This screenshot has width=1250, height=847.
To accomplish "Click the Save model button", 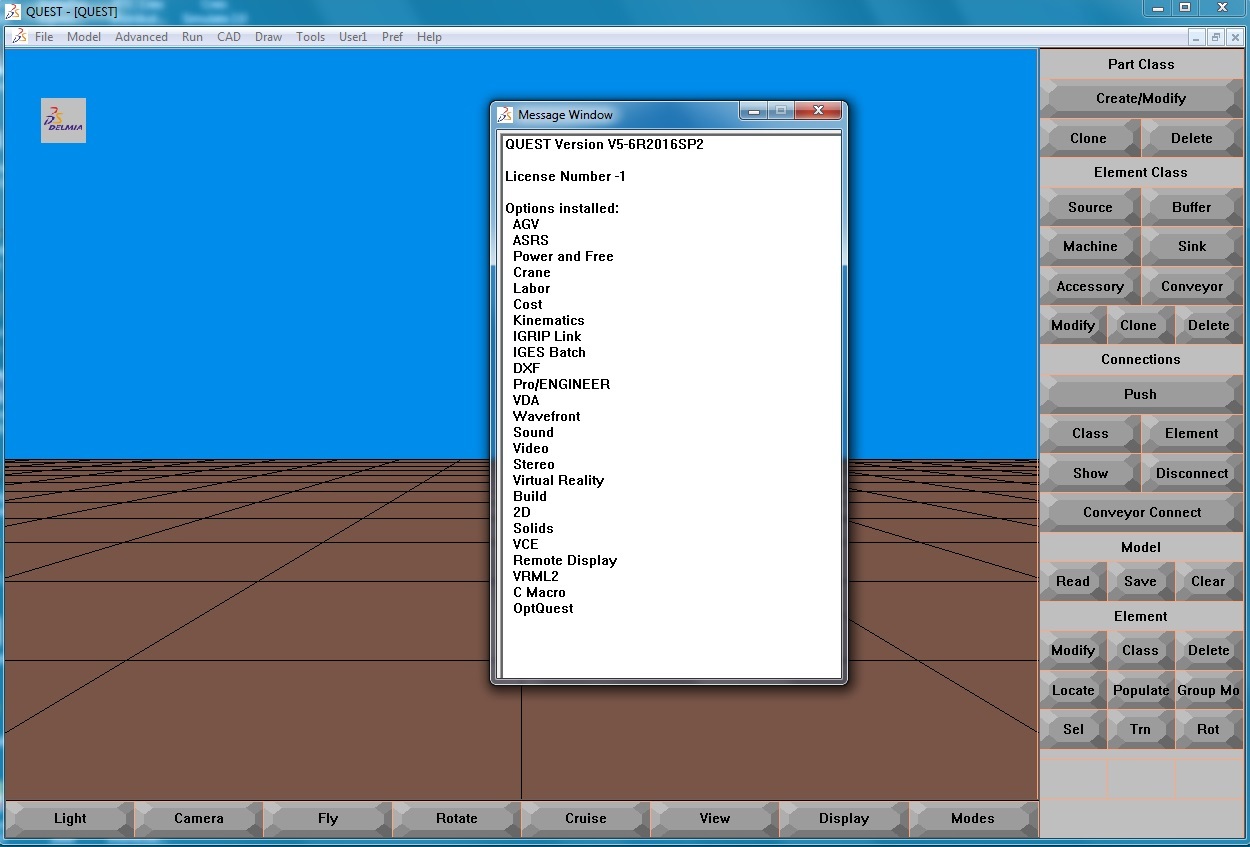I will pos(1140,581).
